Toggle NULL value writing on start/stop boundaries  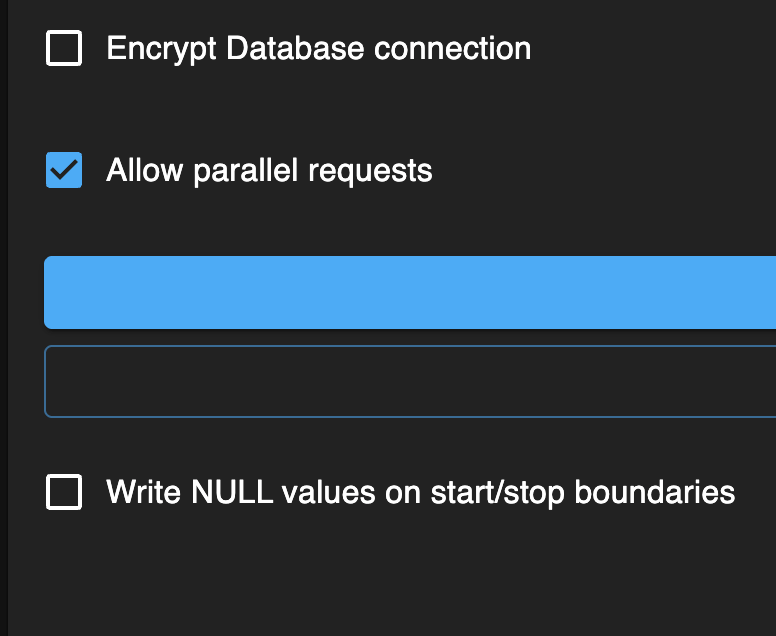pos(64,492)
